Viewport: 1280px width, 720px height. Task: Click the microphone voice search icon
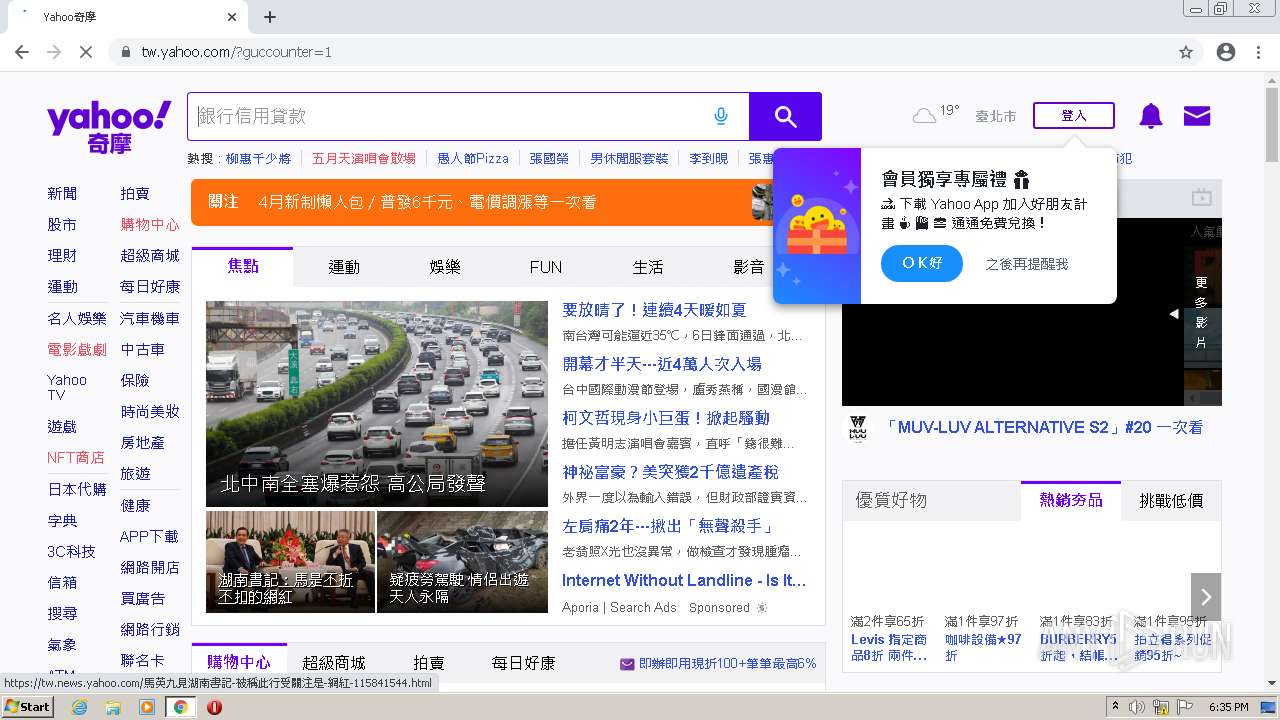click(x=721, y=117)
